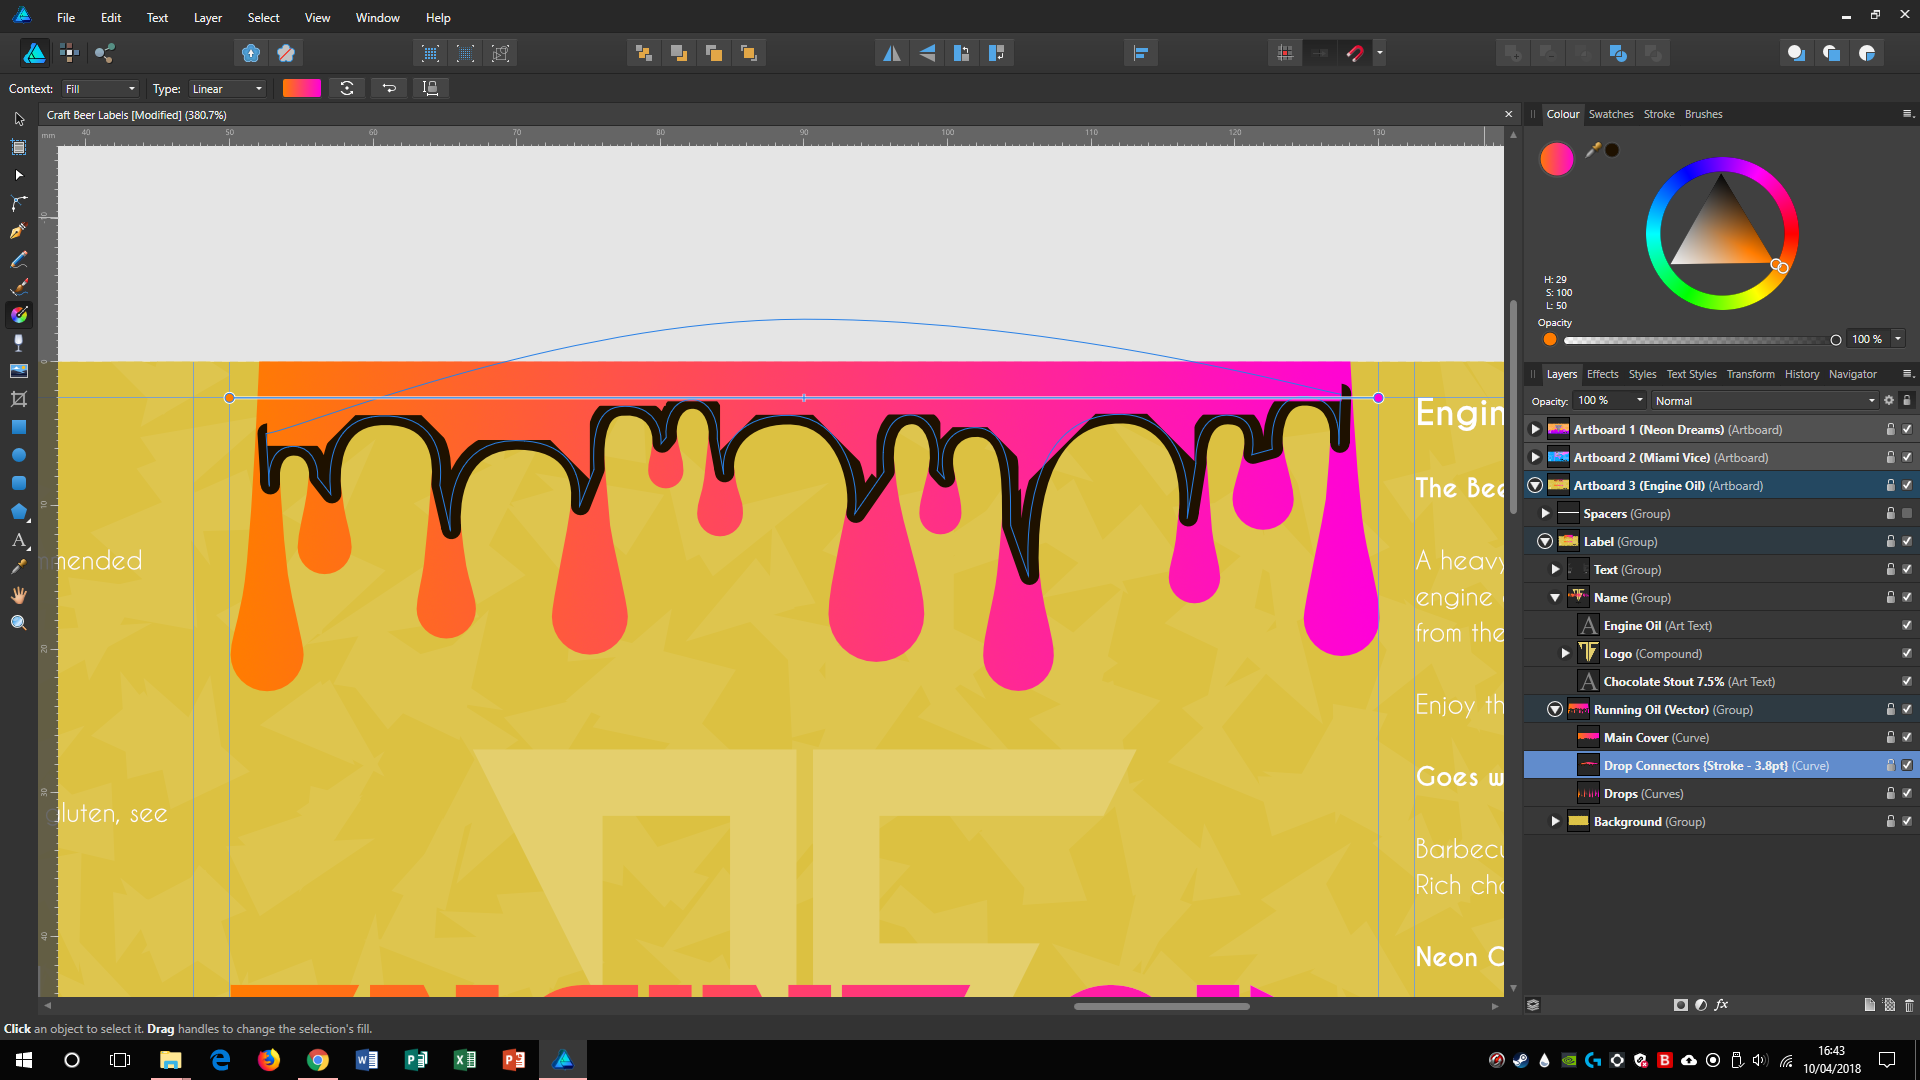Select the Fill gradient tool
Viewport: 1920px width, 1080px height.
pos(19,315)
